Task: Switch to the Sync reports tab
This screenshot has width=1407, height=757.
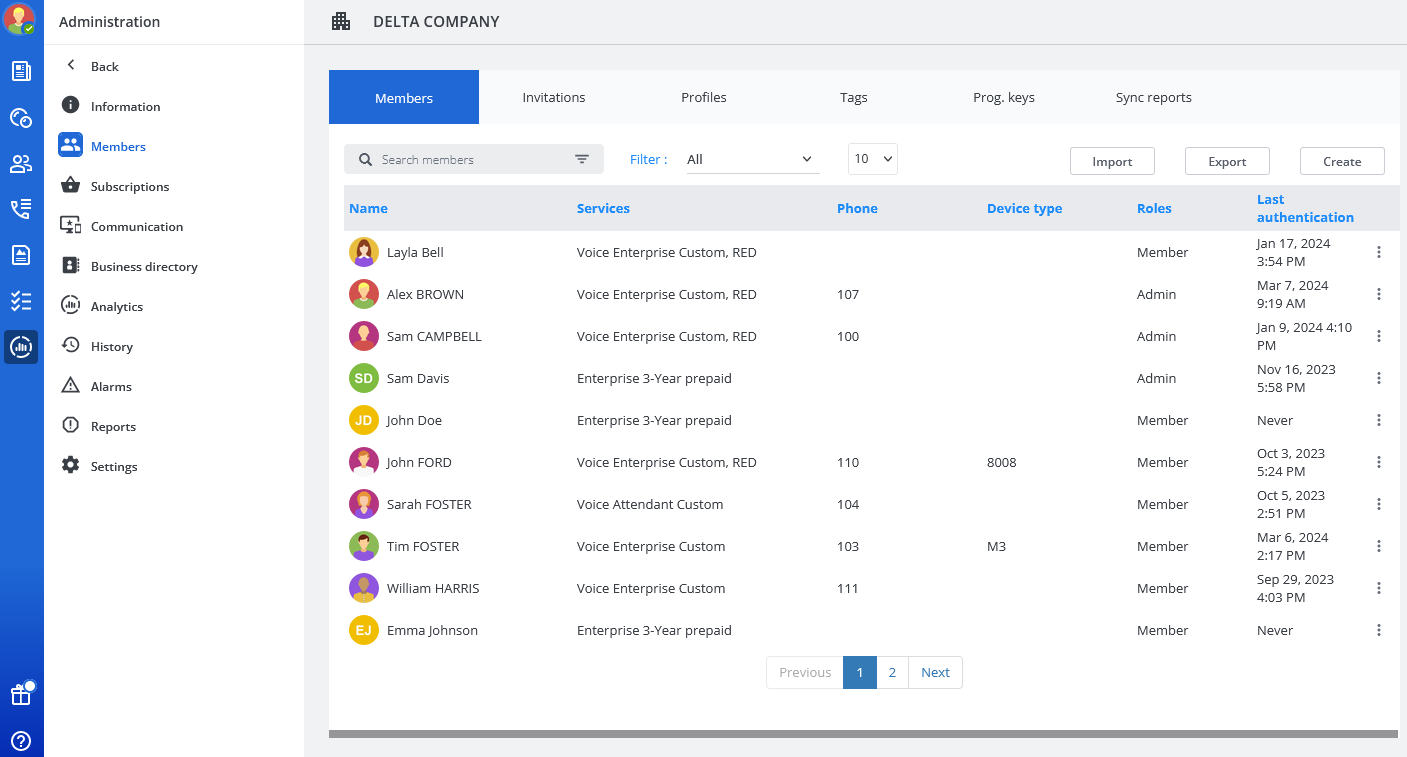Action: point(1153,97)
